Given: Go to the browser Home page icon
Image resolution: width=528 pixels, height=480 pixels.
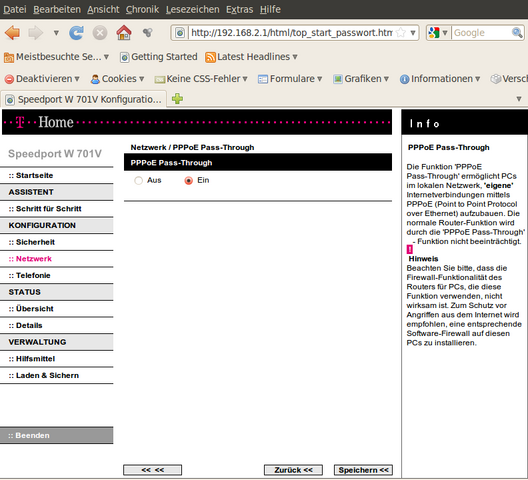Looking at the screenshot, I should tap(124, 33).
